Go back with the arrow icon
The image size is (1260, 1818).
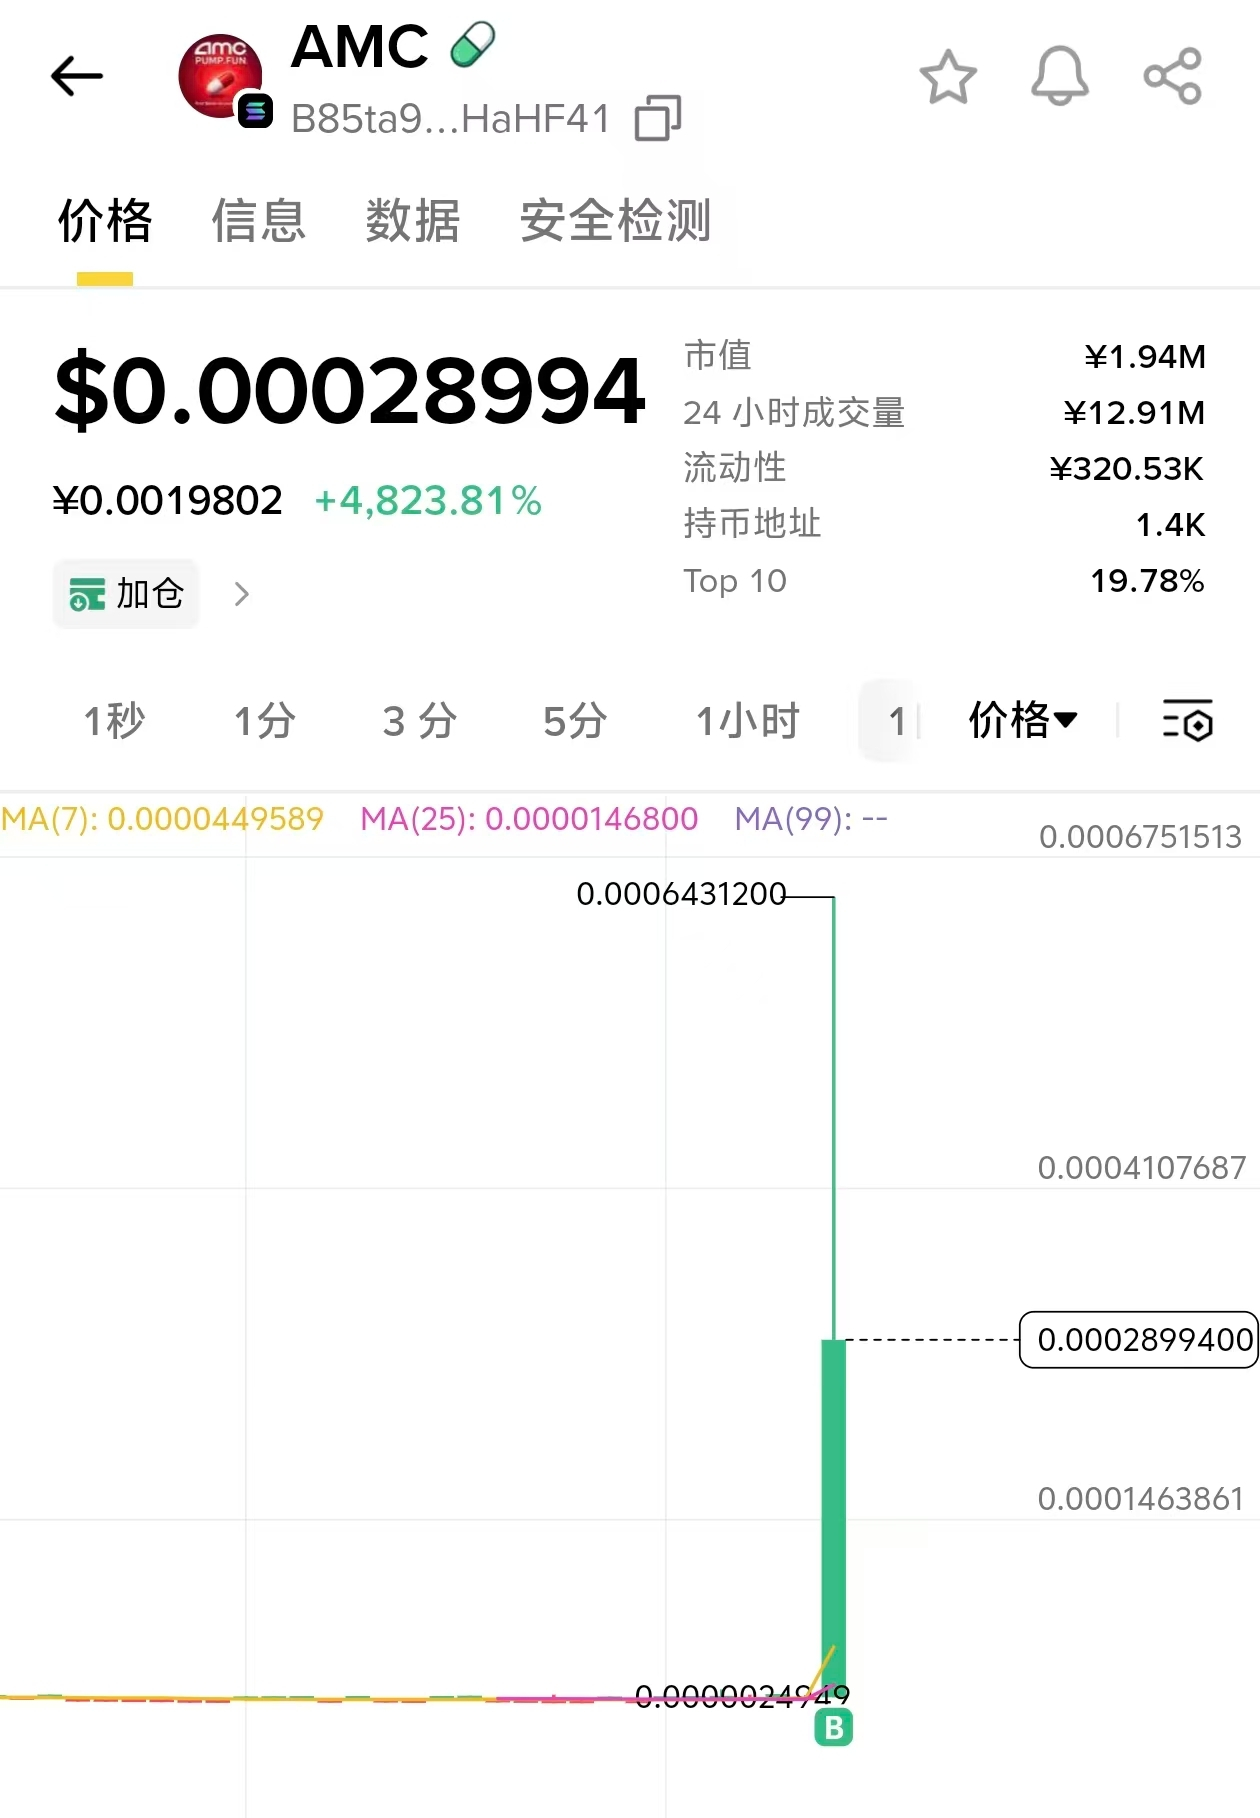pyautogui.click(x=77, y=76)
